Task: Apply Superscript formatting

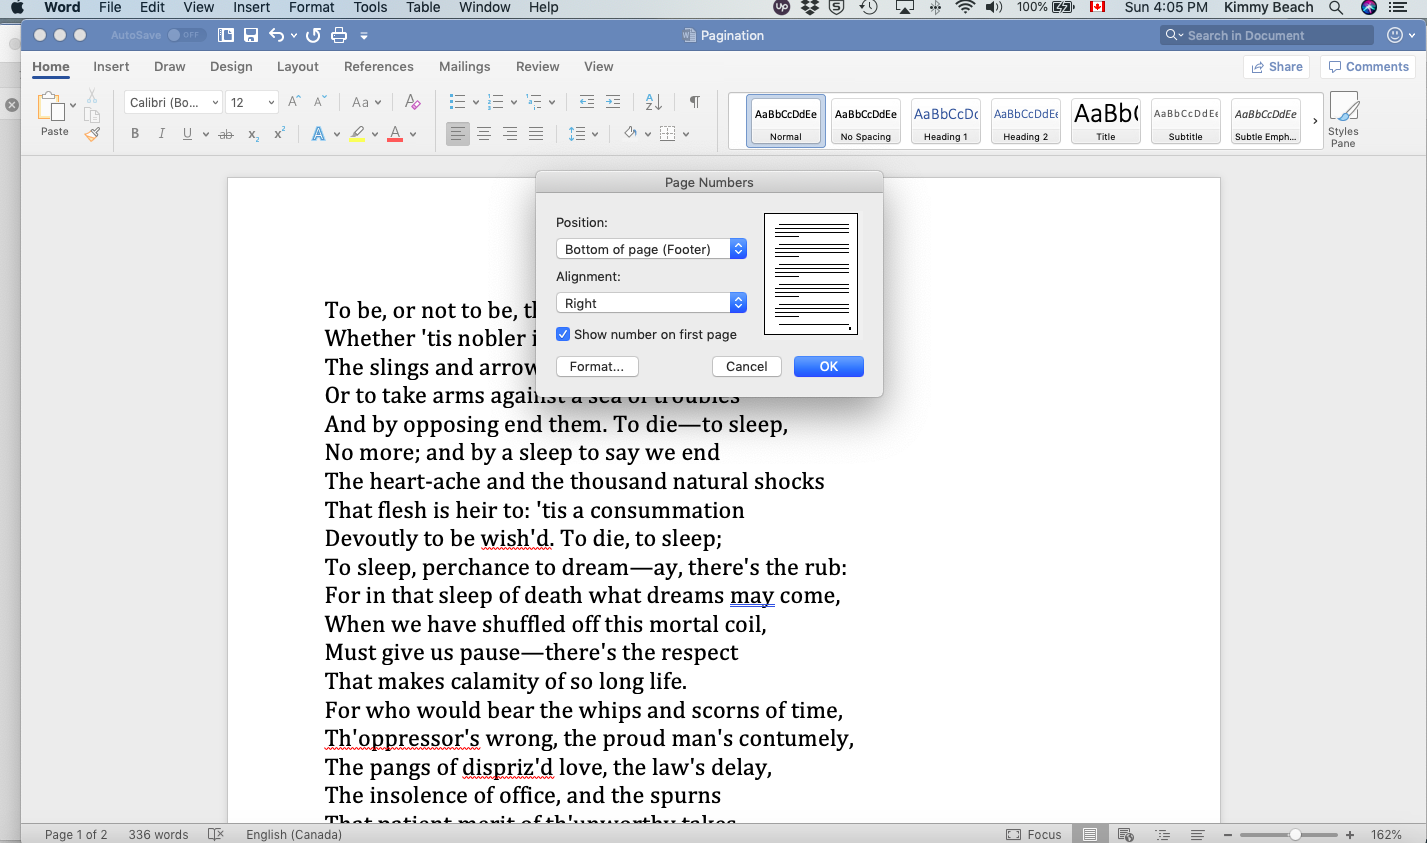Action: (280, 132)
